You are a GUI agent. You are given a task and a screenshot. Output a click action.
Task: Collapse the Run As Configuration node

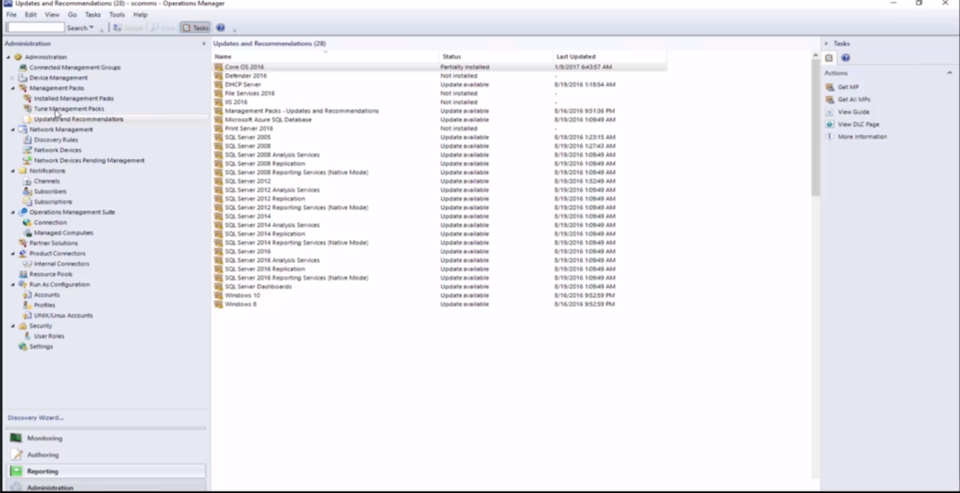tap(12, 284)
